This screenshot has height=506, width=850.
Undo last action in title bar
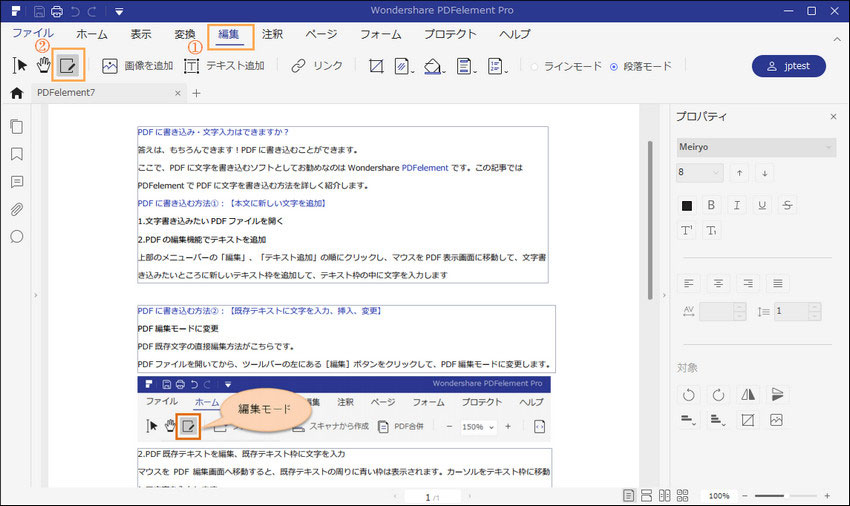pos(75,11)
